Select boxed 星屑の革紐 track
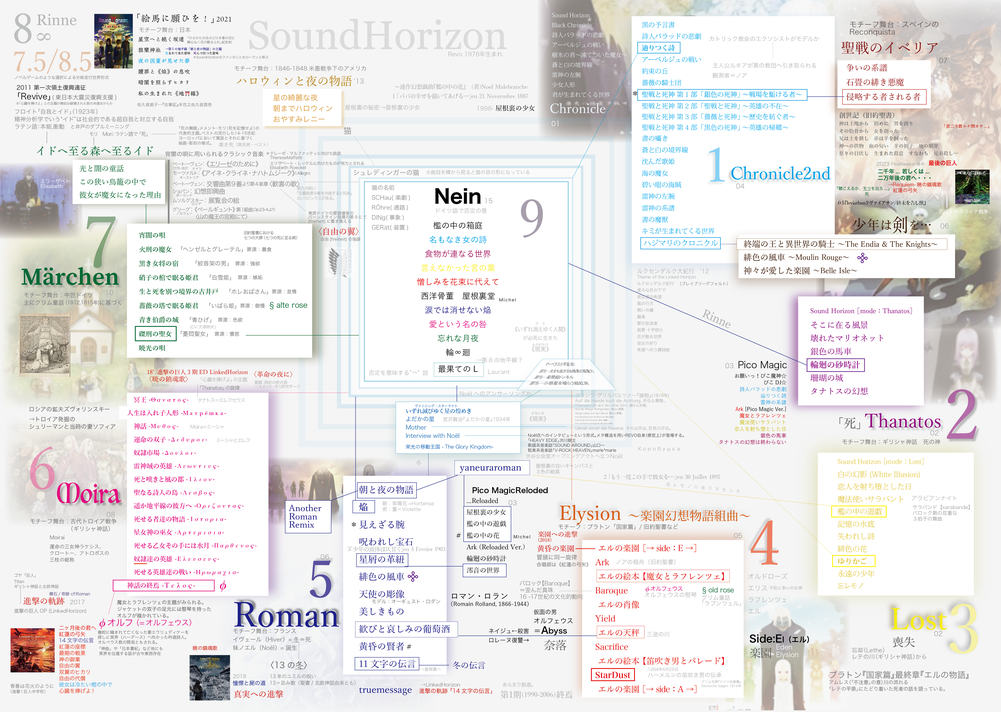Viewport: 1001px width, 712px height. tap(381, 559)
